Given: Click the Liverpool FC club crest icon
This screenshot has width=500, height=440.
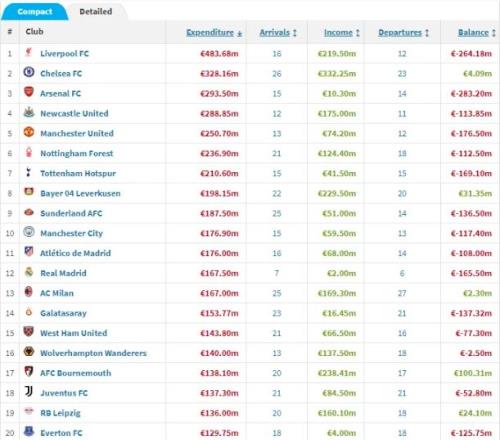Looking at the screenshot, I should (x=29, y=53).
